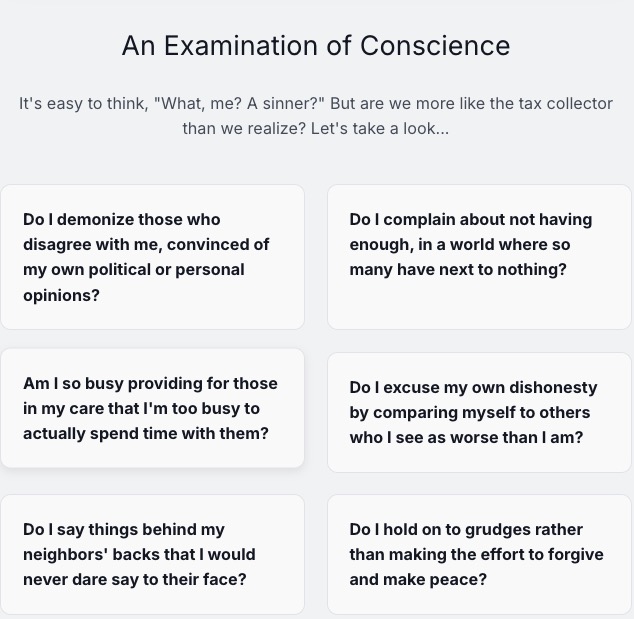Click the line "Do I demonize those who"

click(122, 219)
